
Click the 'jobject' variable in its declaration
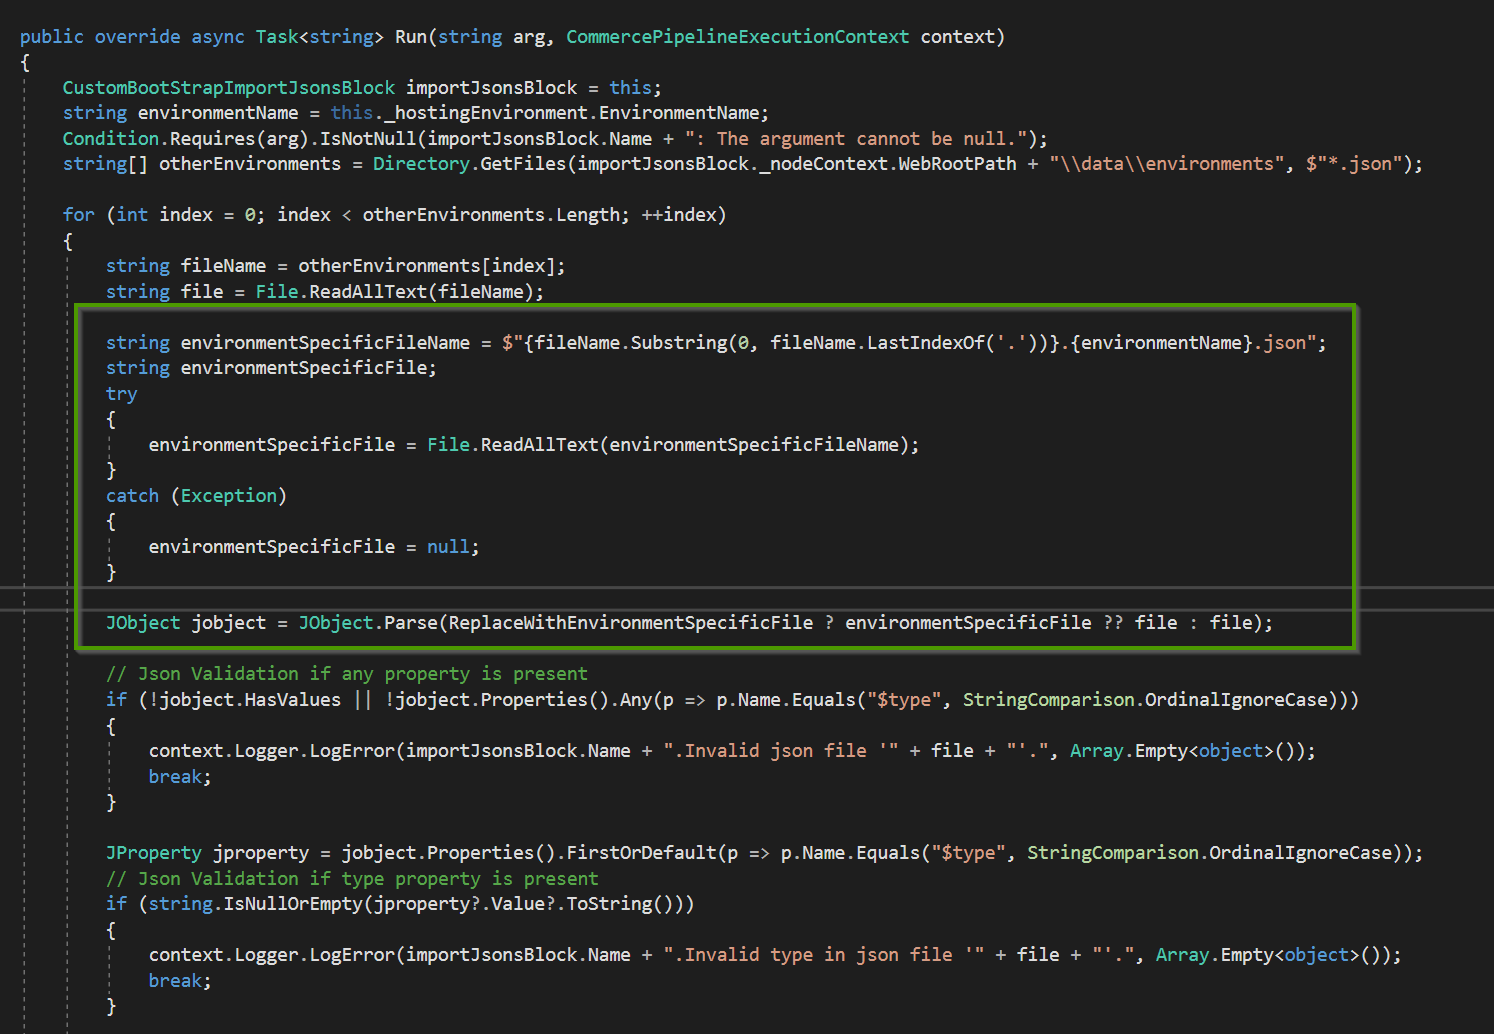(x=229, y=623)
